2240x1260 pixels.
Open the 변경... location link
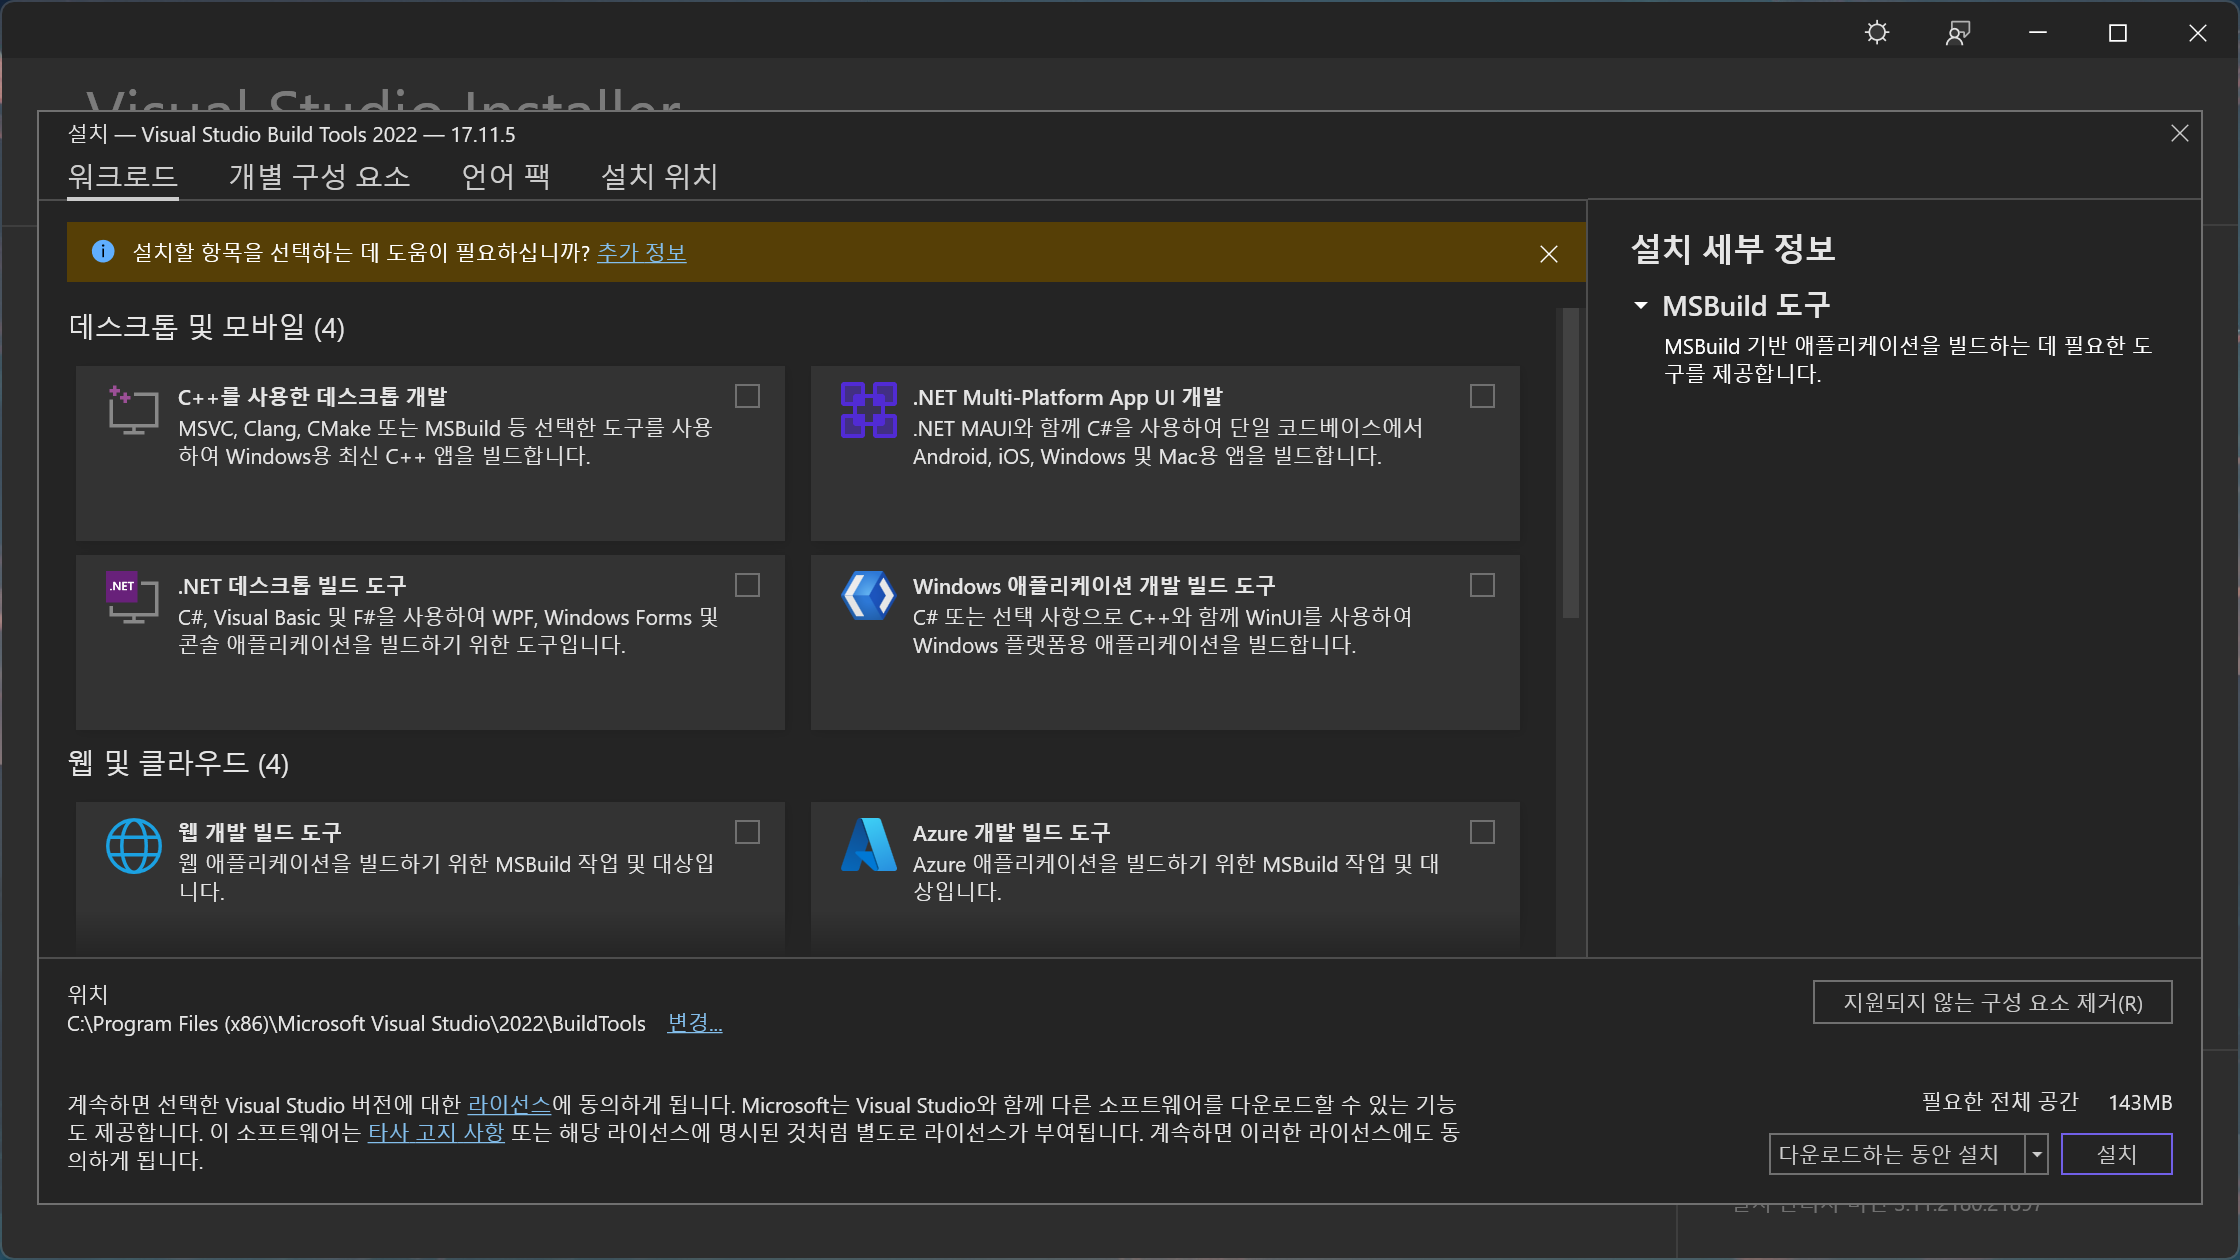(694, 1023)
